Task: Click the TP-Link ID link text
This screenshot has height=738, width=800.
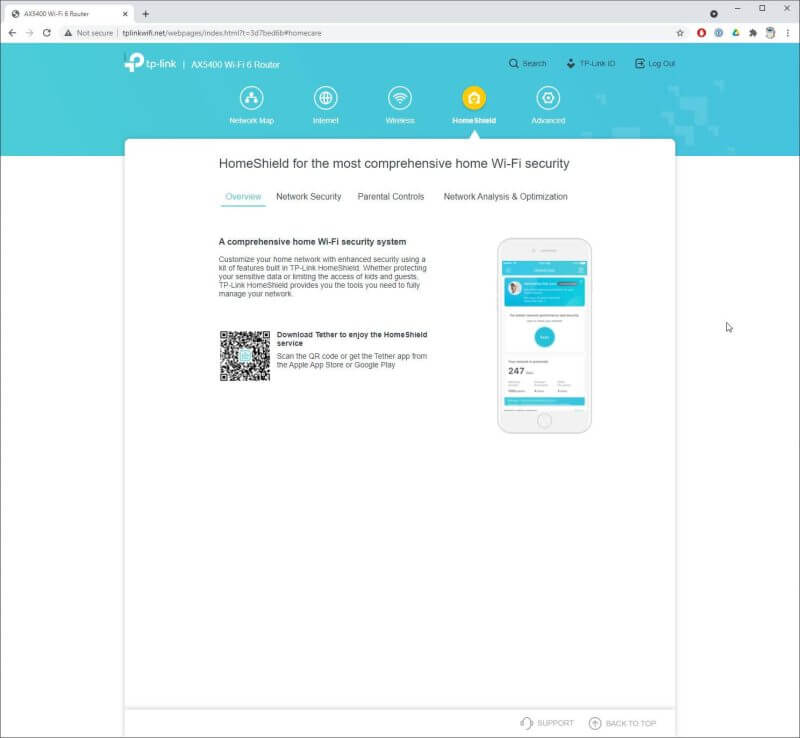Action: coord(597,63)
